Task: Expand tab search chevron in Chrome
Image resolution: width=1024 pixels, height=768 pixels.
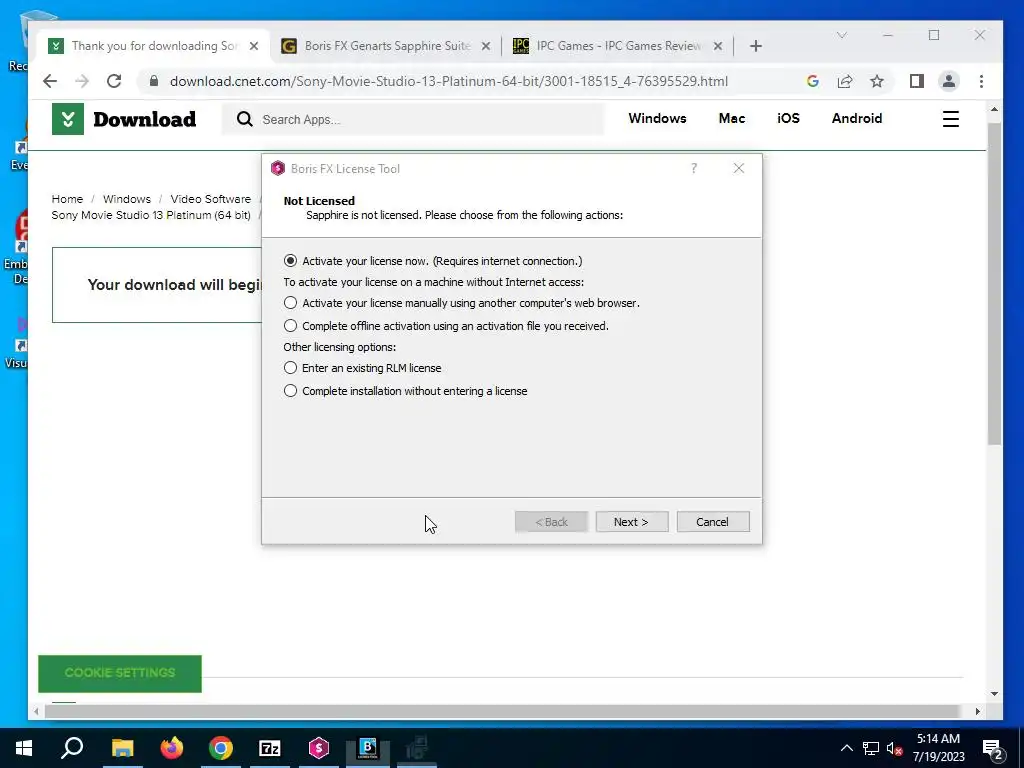Action: pyautogui.click(x=842, y=35)
